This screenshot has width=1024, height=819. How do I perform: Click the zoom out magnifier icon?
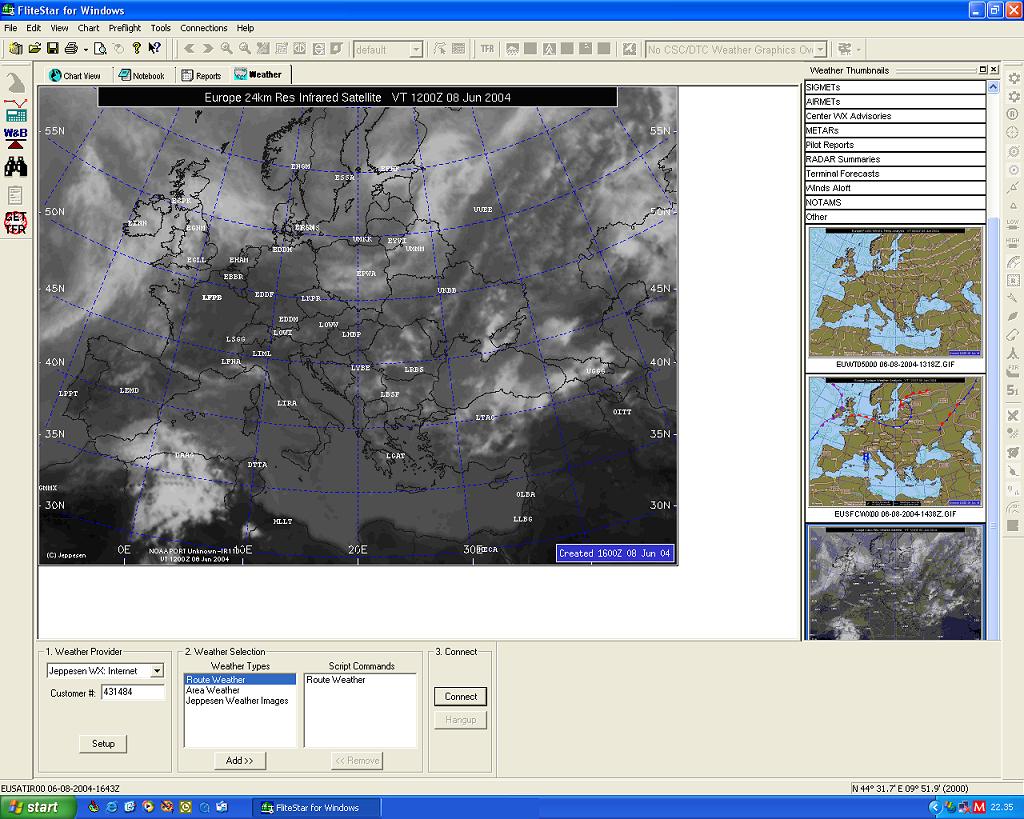(245, 49)
